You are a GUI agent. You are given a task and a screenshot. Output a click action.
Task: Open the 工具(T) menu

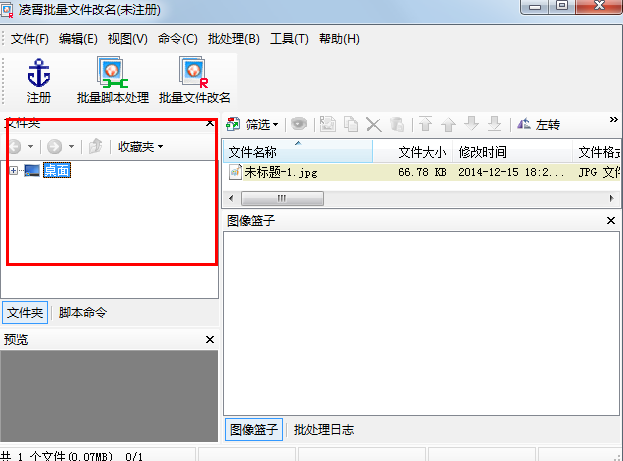pyautogui.click(x=289, y=39)
